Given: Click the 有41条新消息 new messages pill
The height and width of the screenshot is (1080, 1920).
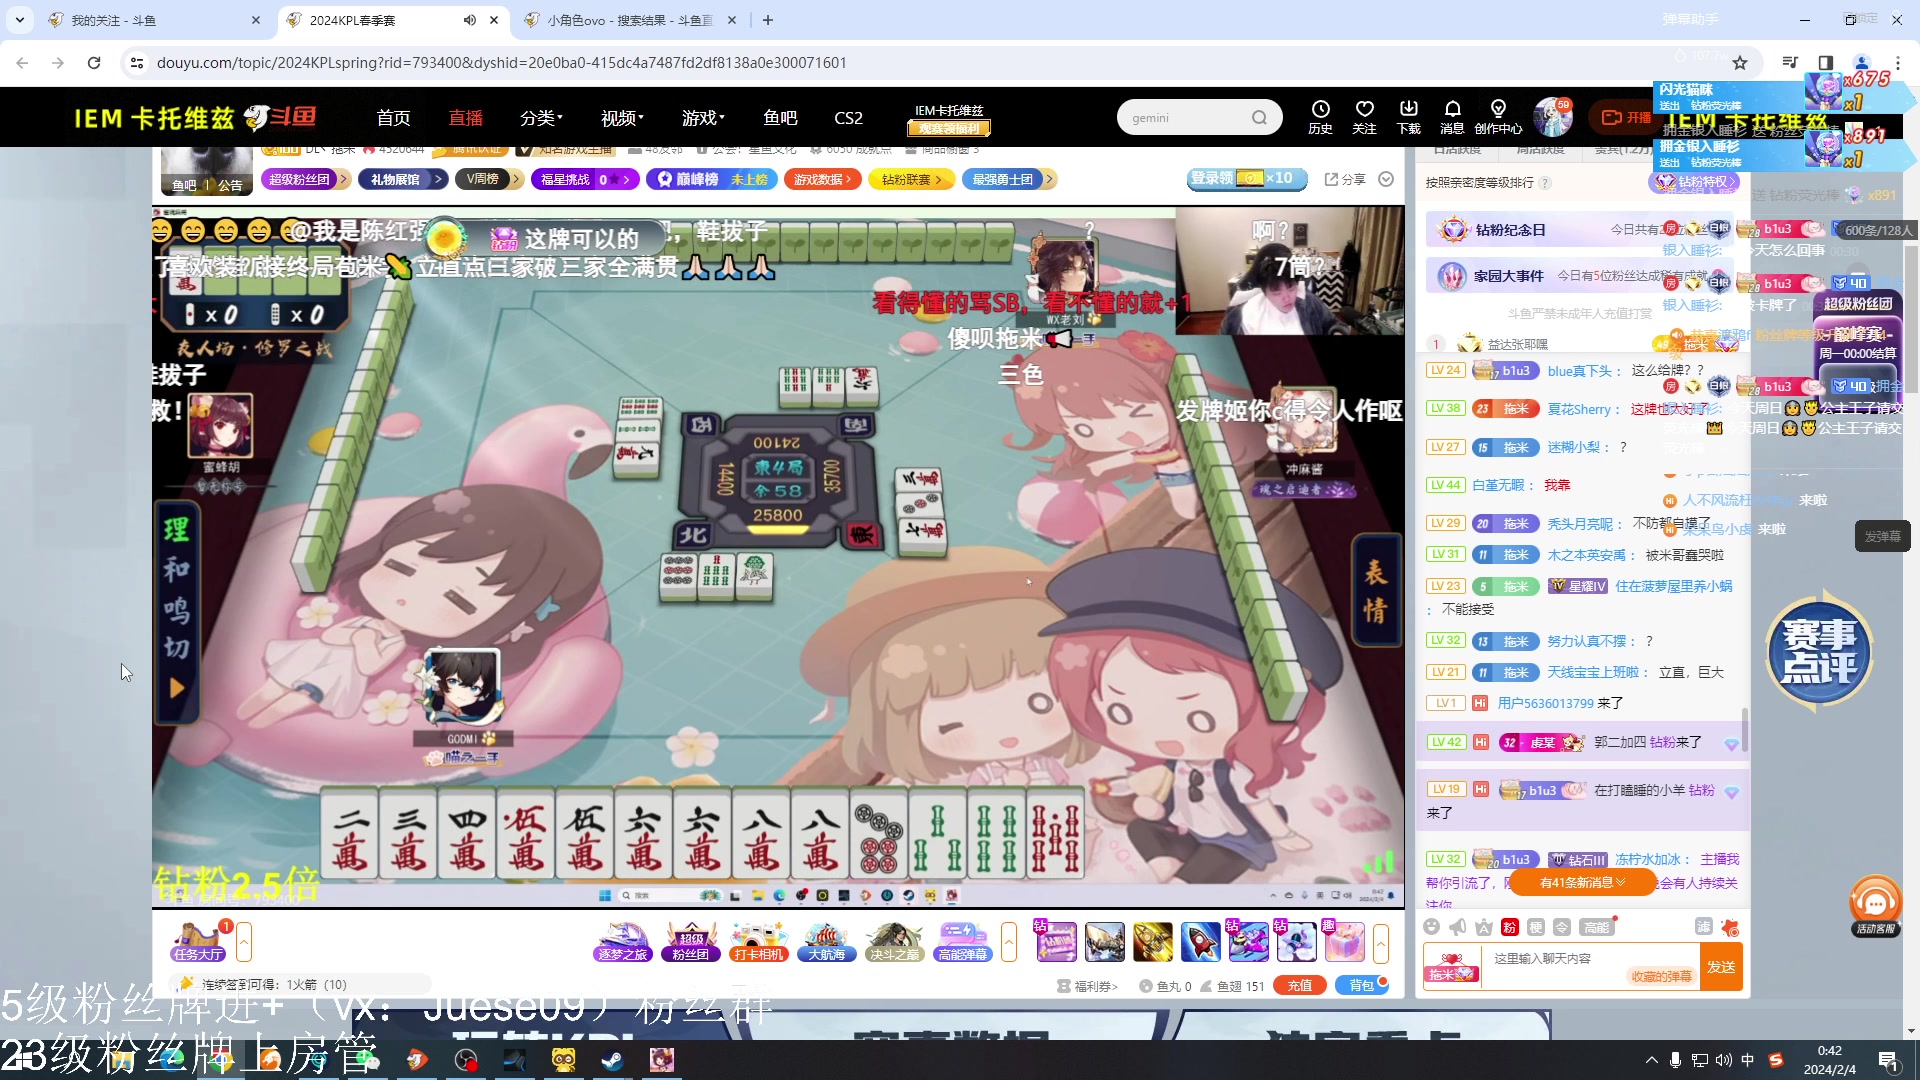Looking at the screenshot, I should pos(1582,882).
